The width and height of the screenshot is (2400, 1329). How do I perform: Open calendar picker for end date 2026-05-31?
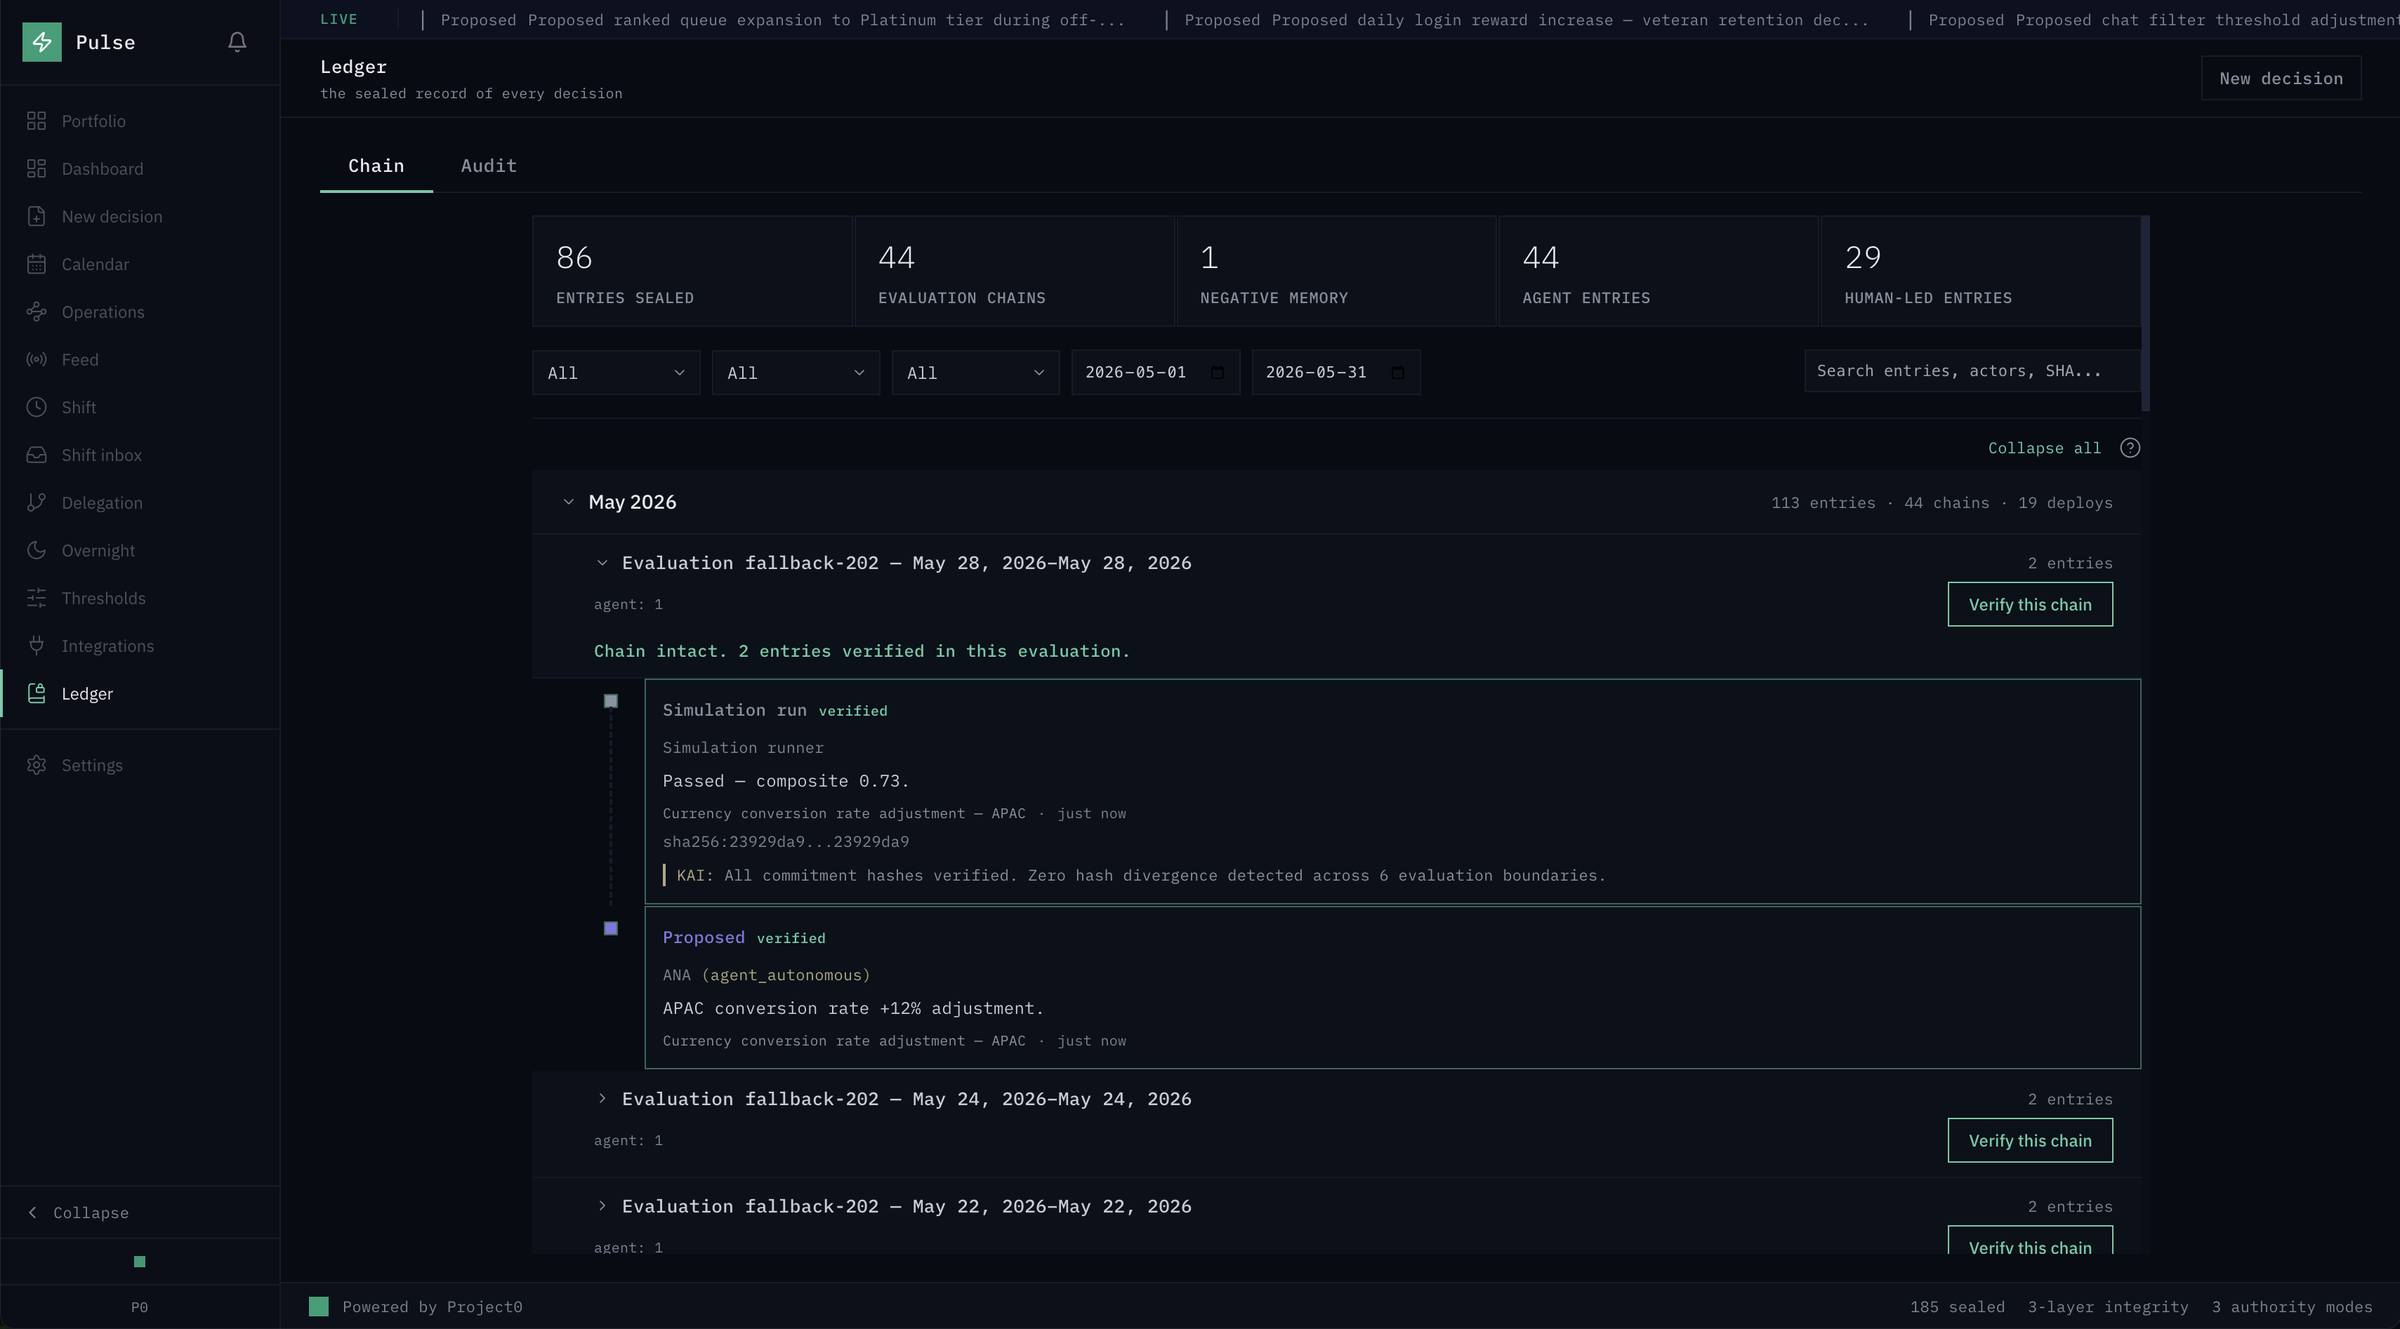click(1398, 372)
